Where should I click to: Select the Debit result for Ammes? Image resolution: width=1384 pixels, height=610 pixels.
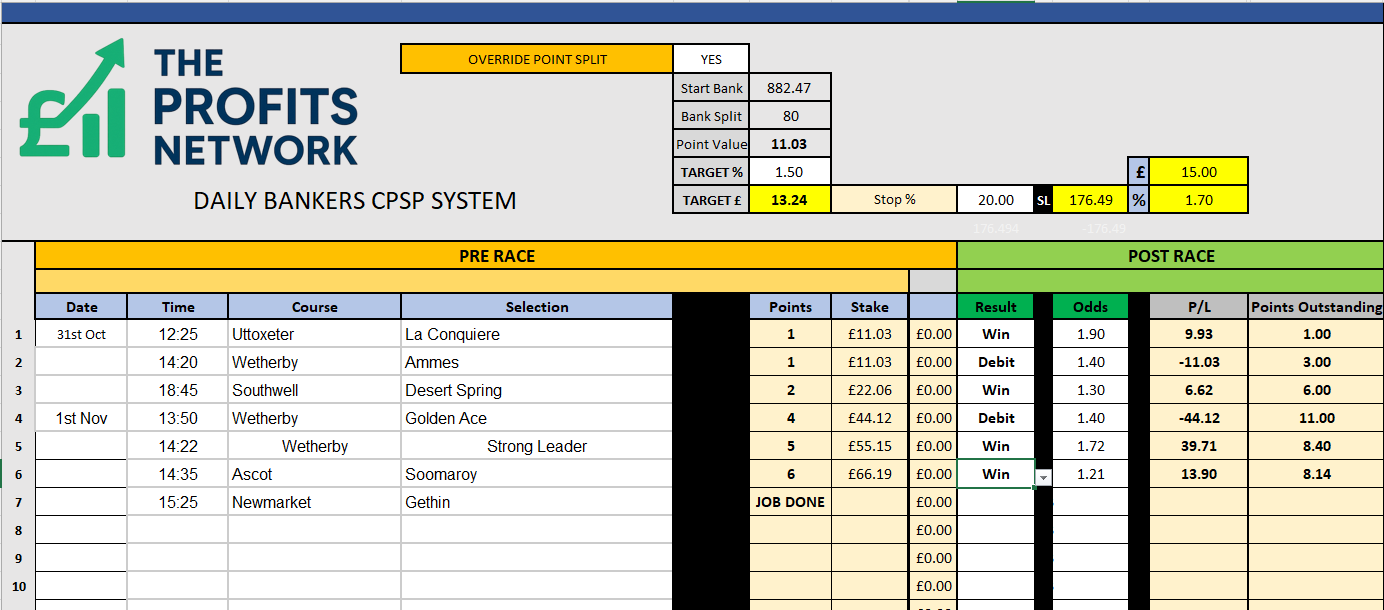995,362
